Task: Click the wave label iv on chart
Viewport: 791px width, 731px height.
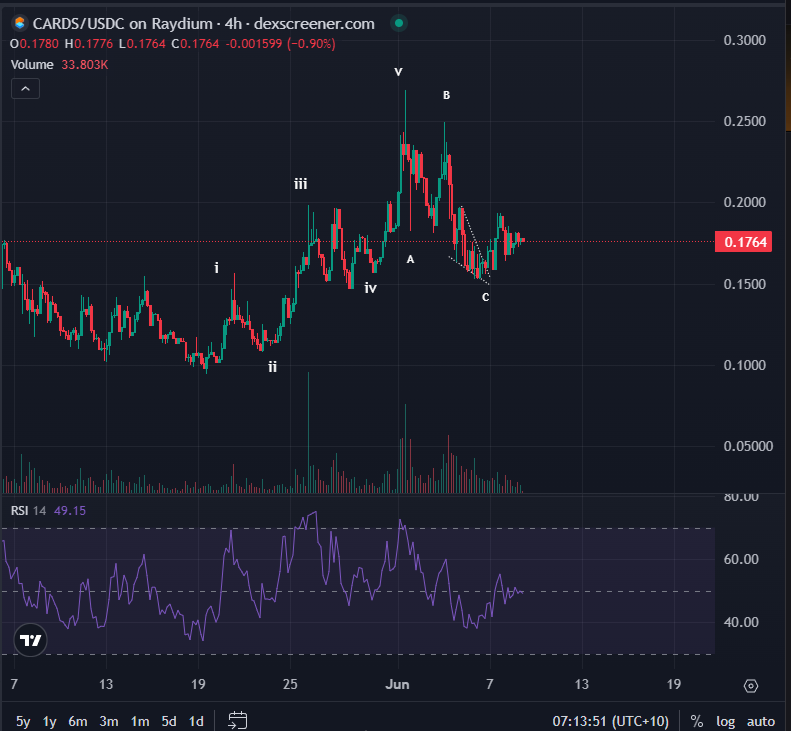Action: [x=371, y=288]
